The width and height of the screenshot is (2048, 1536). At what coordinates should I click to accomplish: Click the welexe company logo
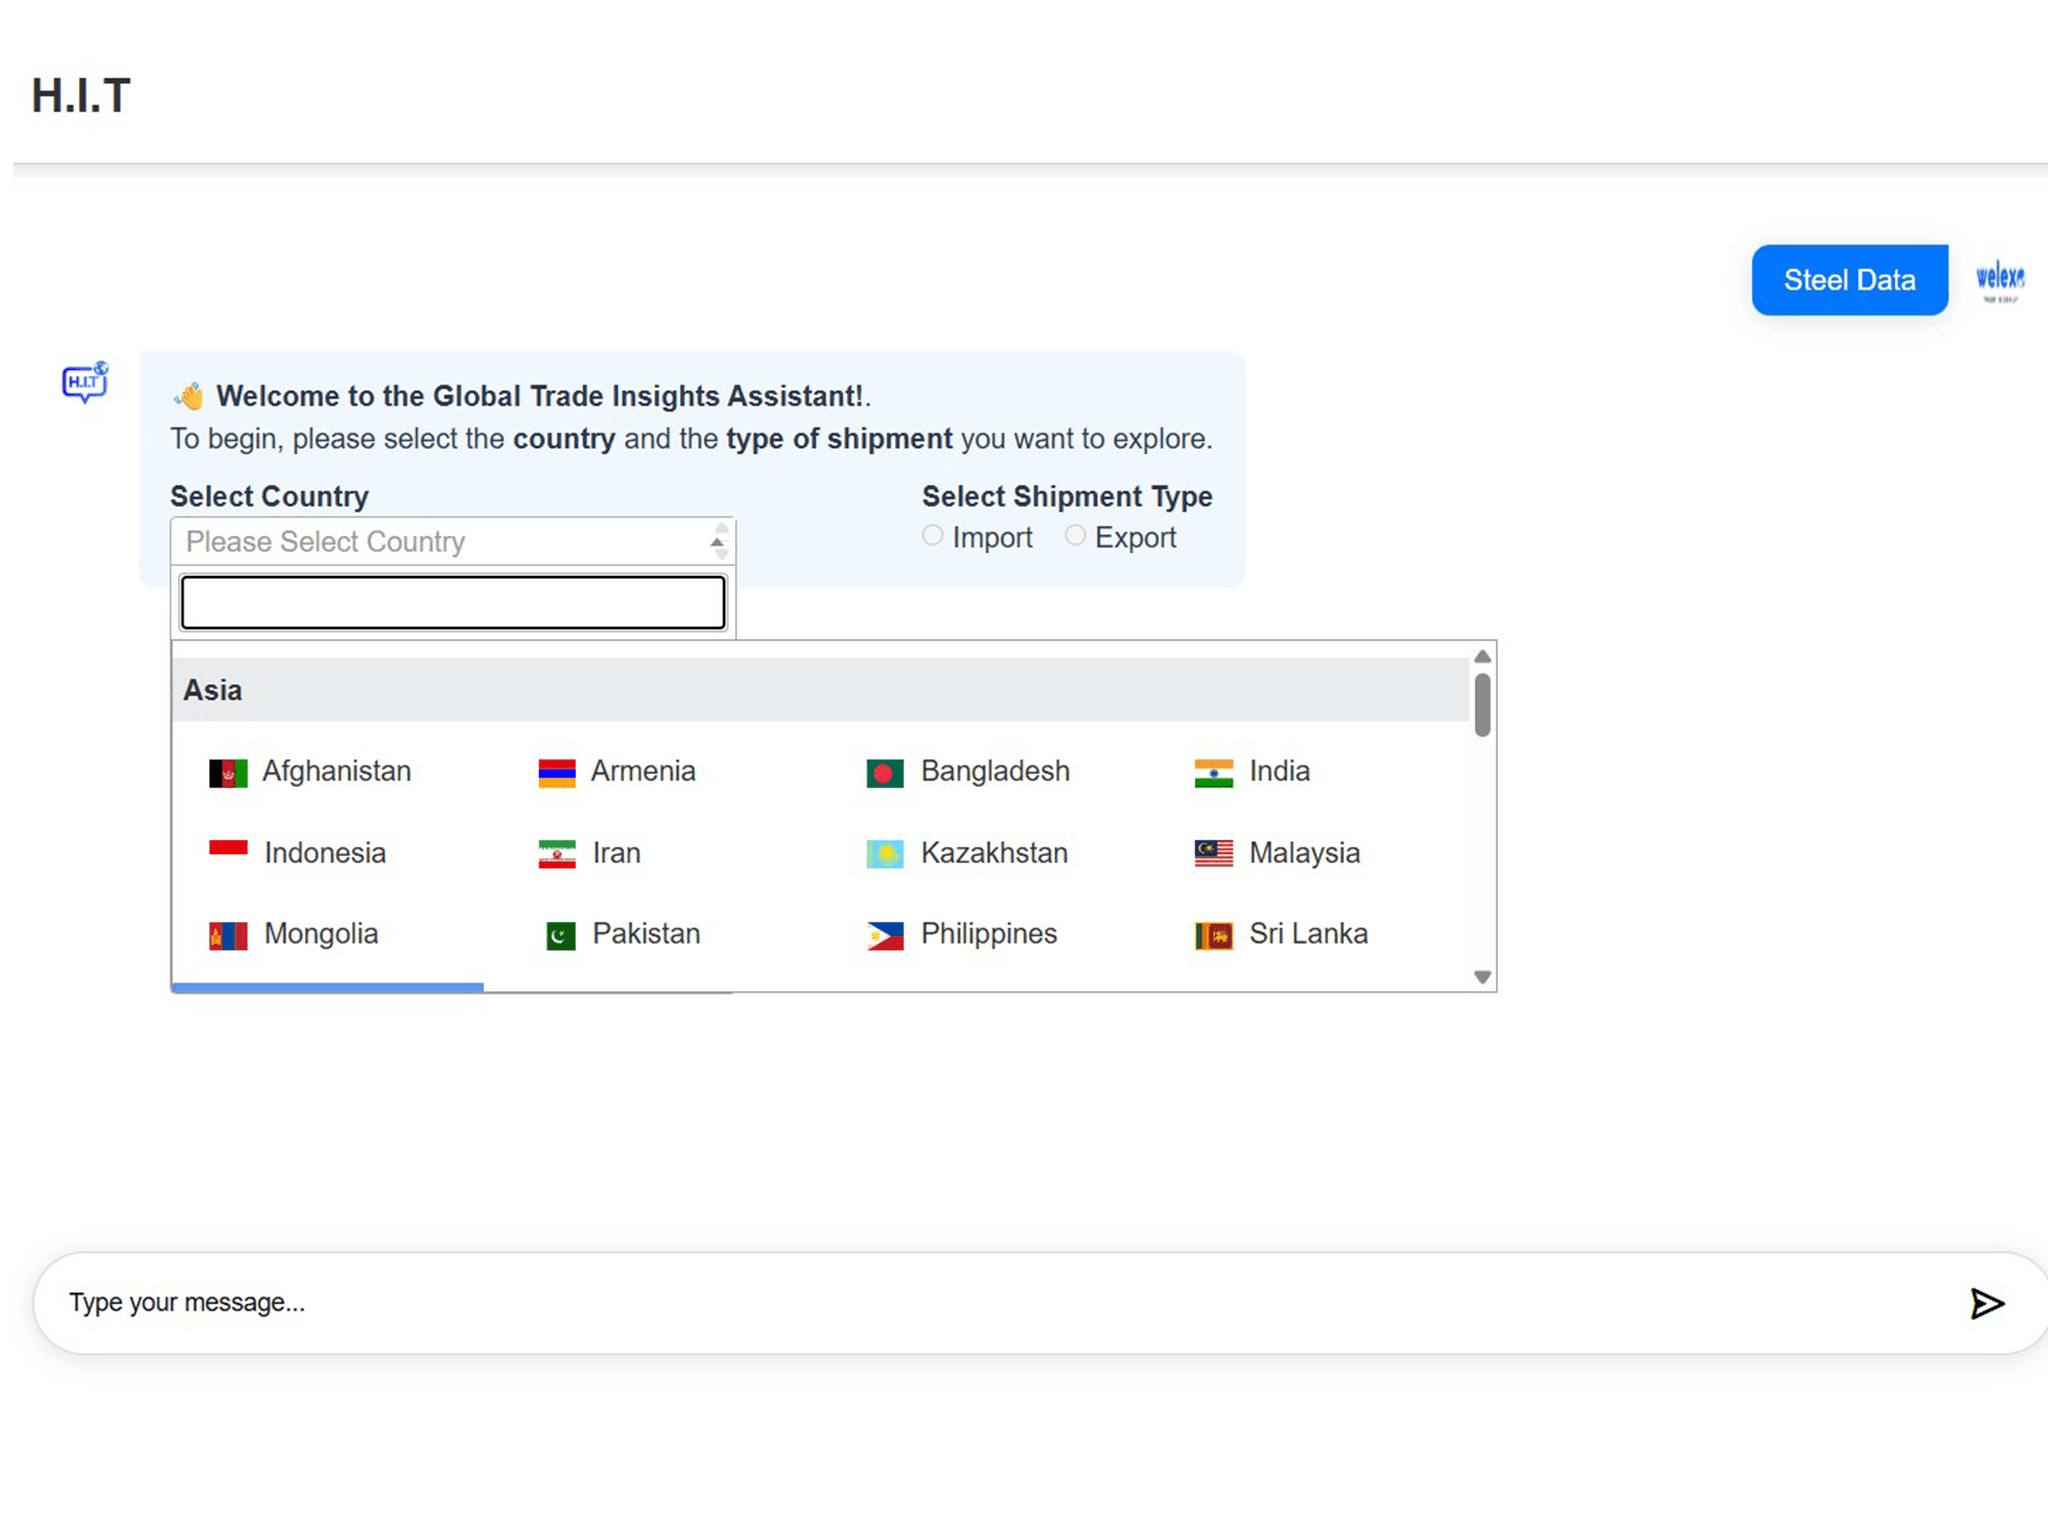(1999, 280)
